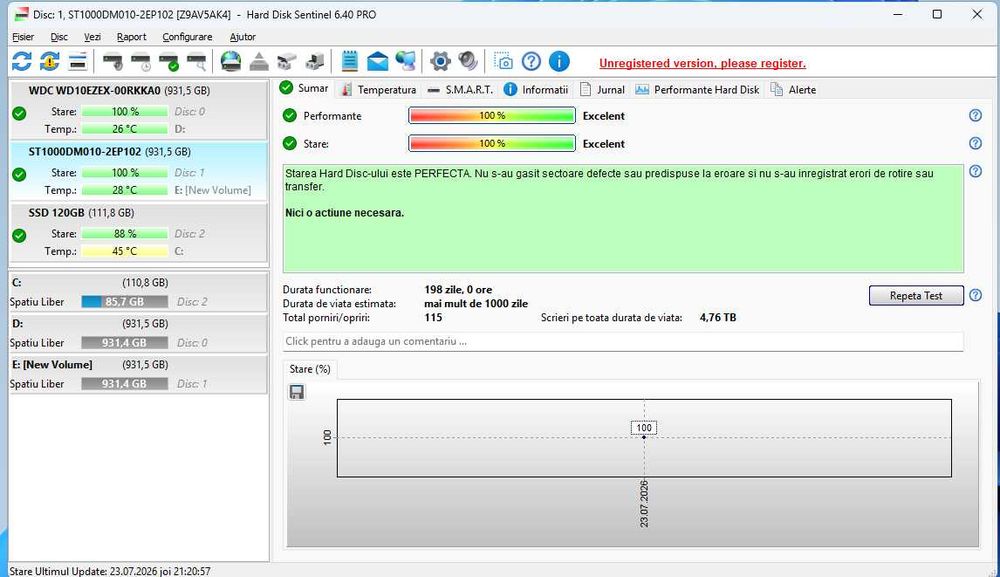Click the second gray drive connector icon

tap(315, 62)
